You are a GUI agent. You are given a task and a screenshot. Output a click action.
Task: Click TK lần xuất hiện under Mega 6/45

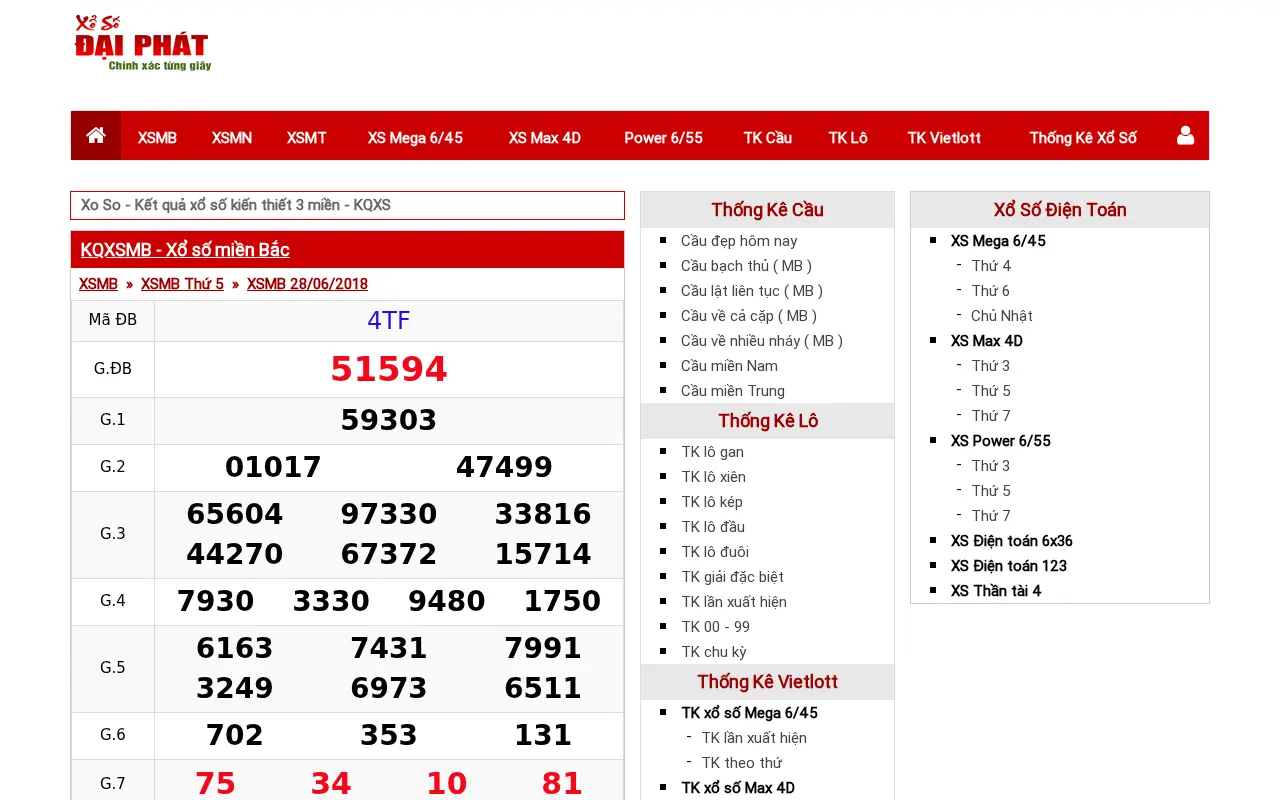click(754, 738)
